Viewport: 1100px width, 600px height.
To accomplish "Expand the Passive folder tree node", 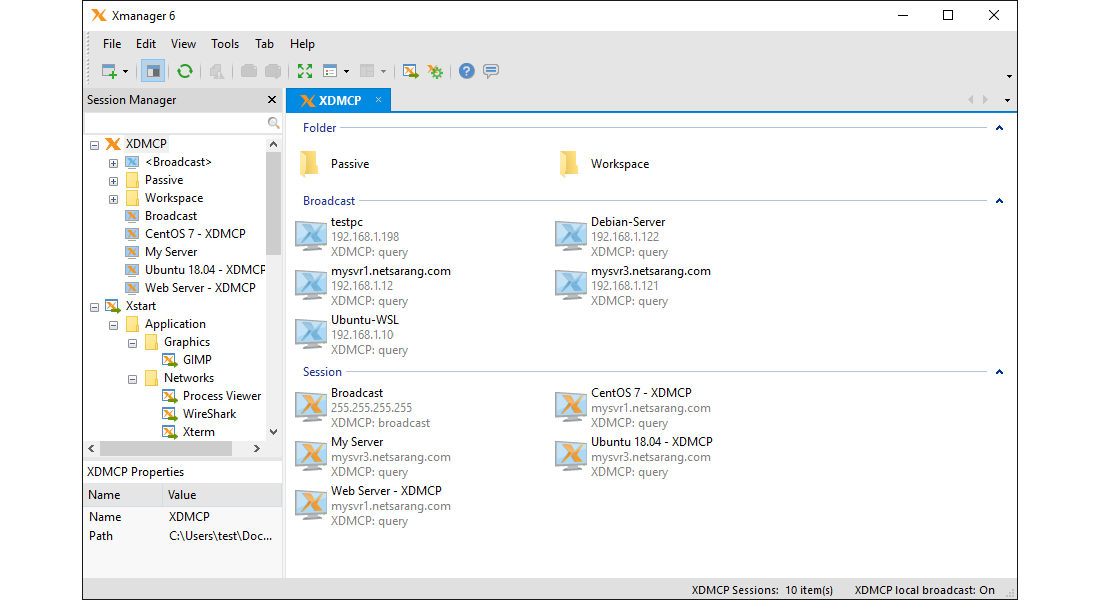I will tap(113, 181).
